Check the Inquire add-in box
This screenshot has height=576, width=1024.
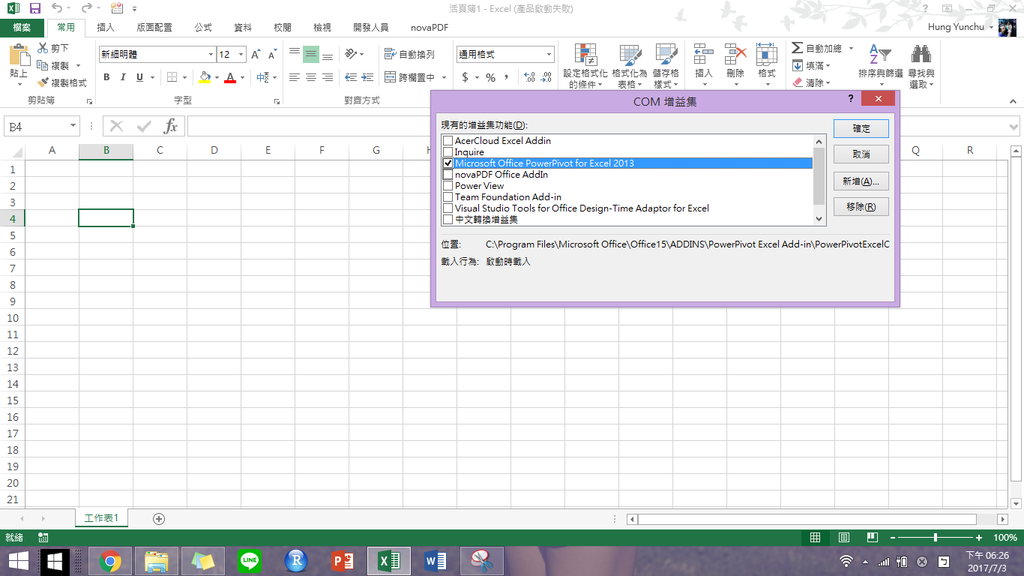click(448, 152)
